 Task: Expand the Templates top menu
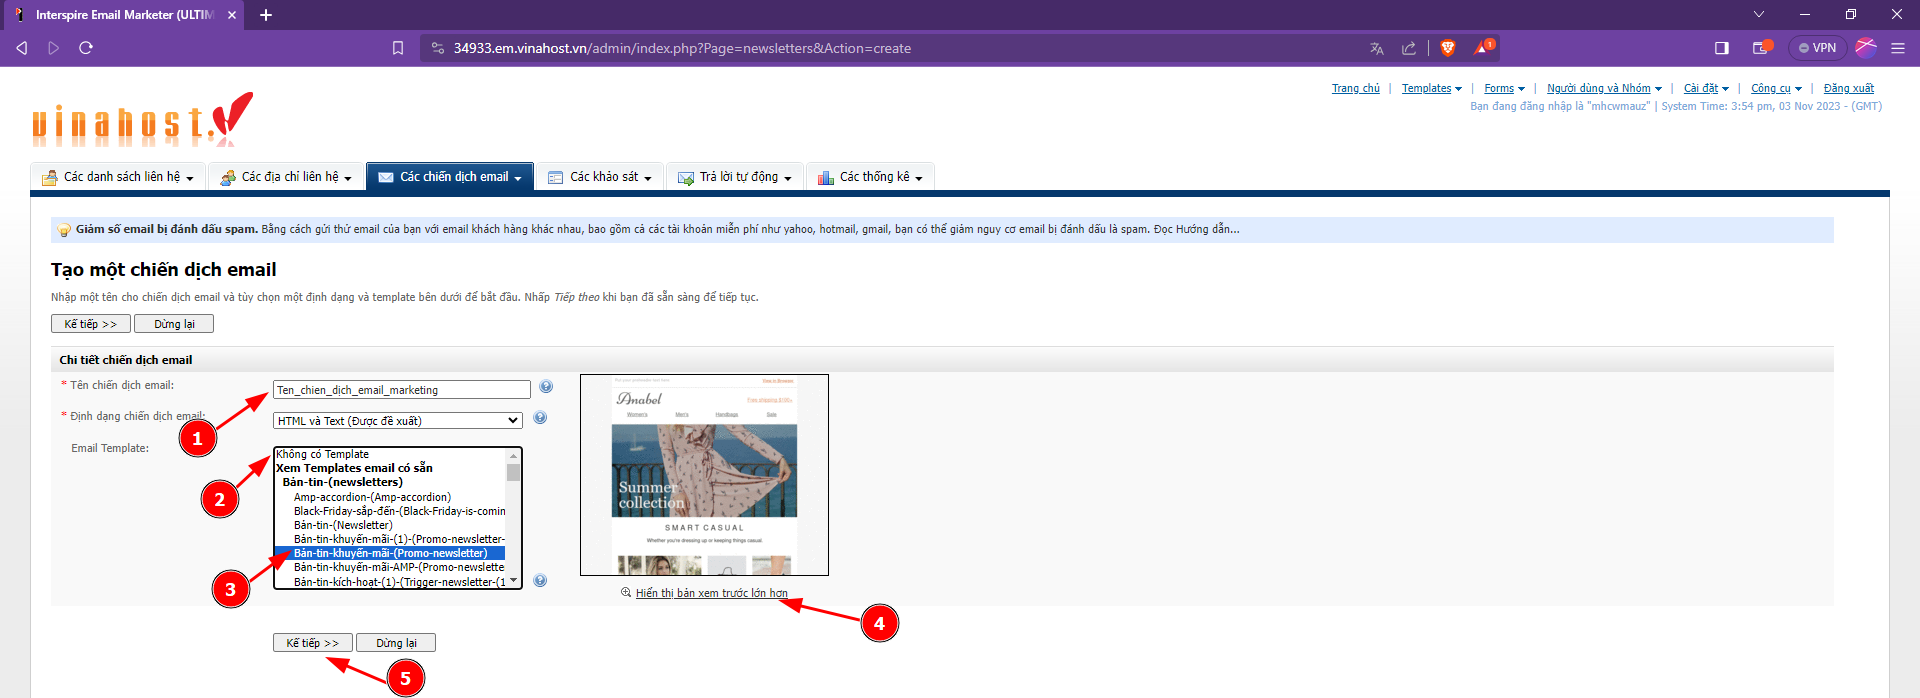pyautogui.click(x=1431, y=89)
